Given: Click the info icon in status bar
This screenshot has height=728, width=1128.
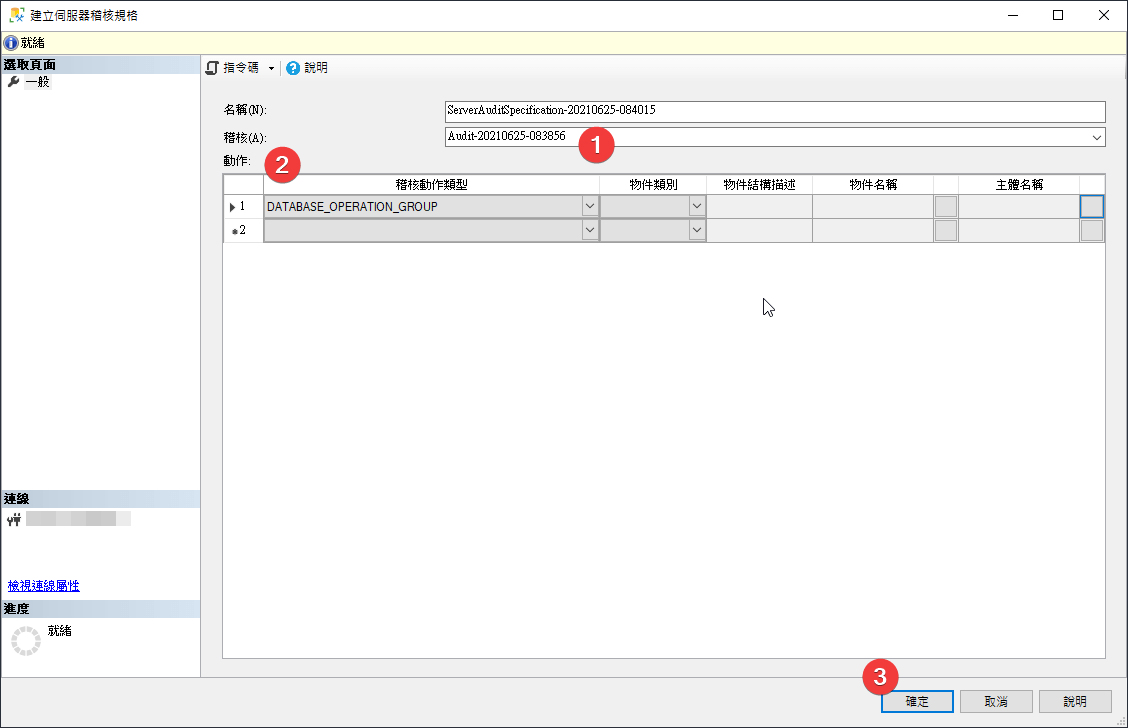Looking at the screenshot, I should 11,43.
